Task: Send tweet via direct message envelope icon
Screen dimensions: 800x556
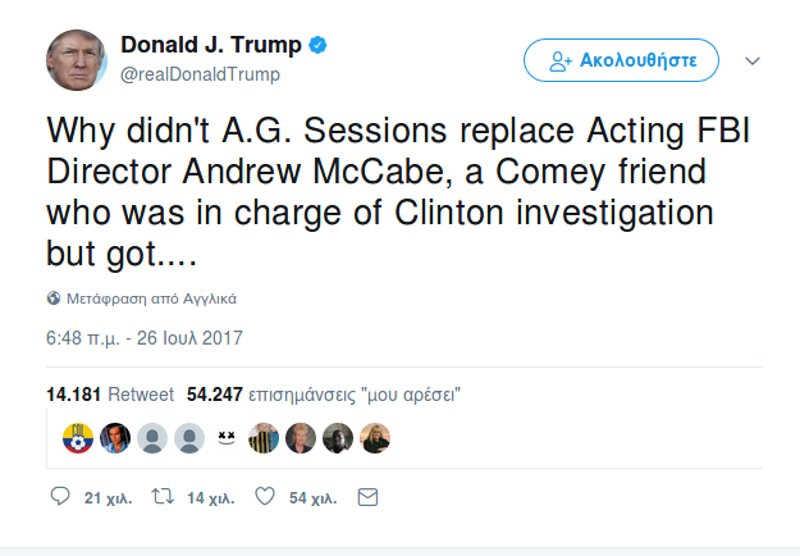Action: 368,496
